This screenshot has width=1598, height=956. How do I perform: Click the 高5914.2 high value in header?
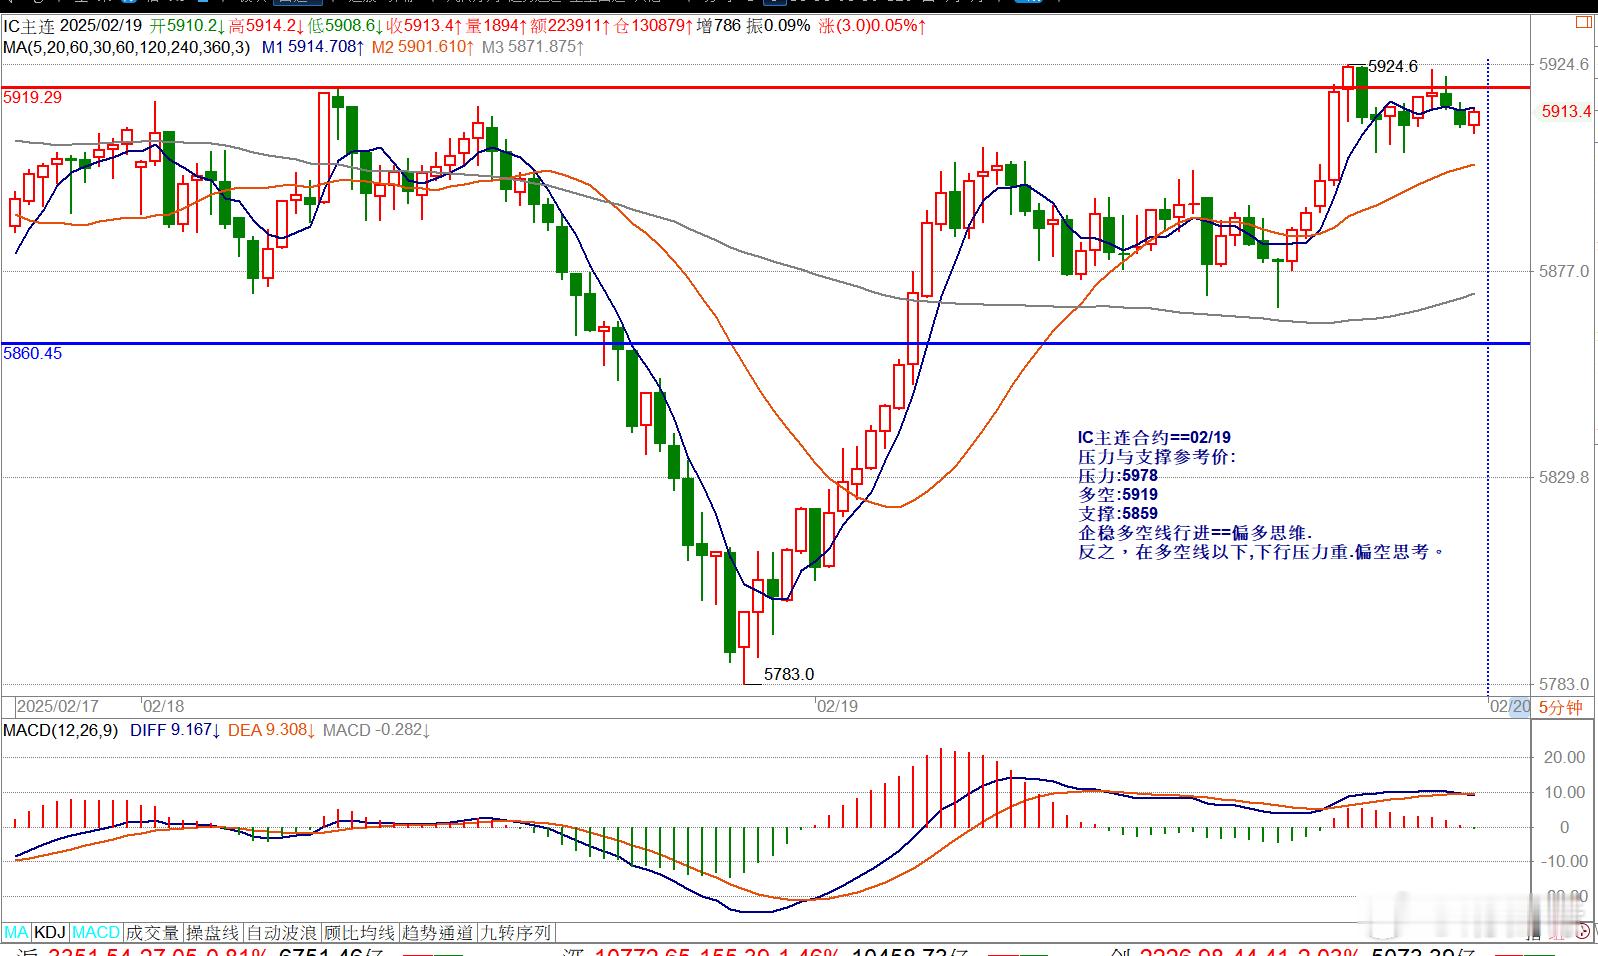[267, 26]
